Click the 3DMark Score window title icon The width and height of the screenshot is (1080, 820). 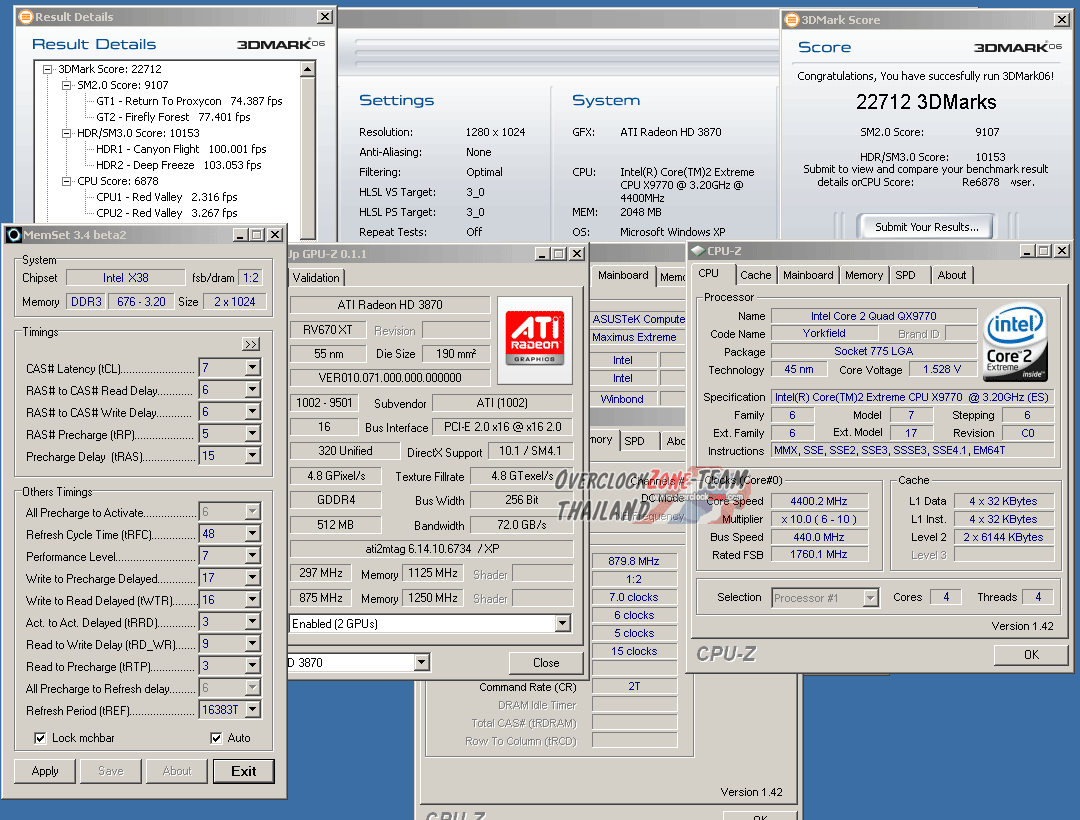[x=792, y=20]
